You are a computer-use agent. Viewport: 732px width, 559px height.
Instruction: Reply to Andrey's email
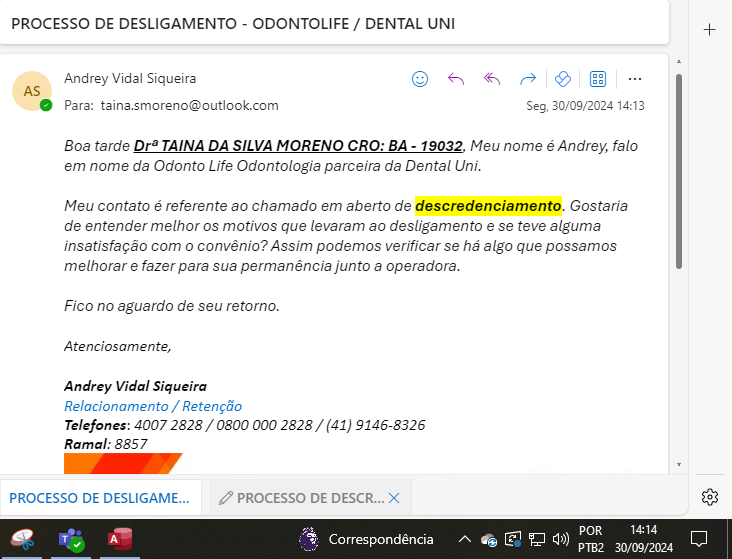pyautogui.click(x=456, y=79)
